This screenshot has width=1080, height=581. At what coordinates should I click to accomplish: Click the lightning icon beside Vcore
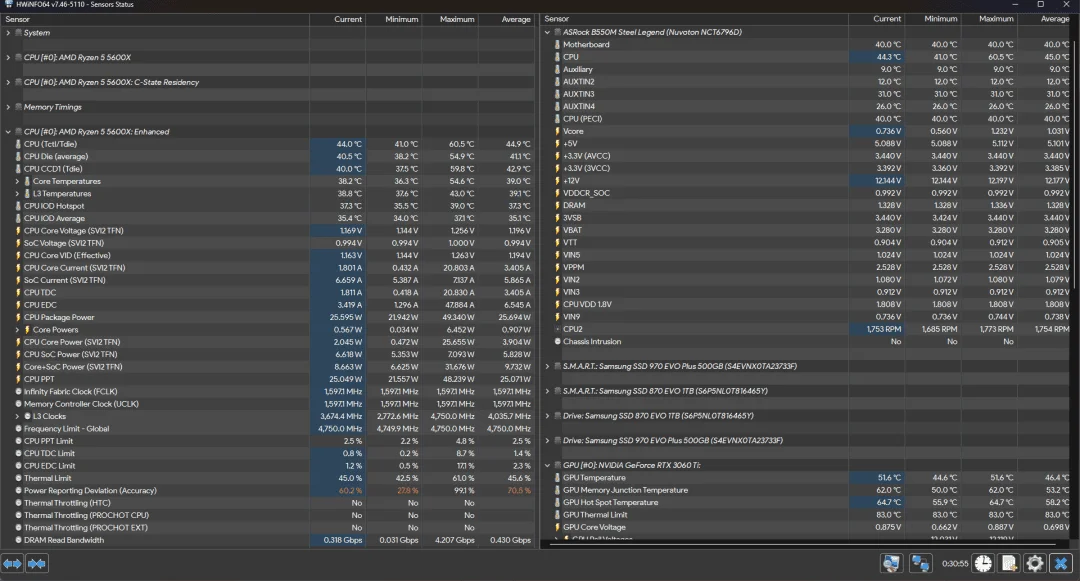(x=558, y=131)
